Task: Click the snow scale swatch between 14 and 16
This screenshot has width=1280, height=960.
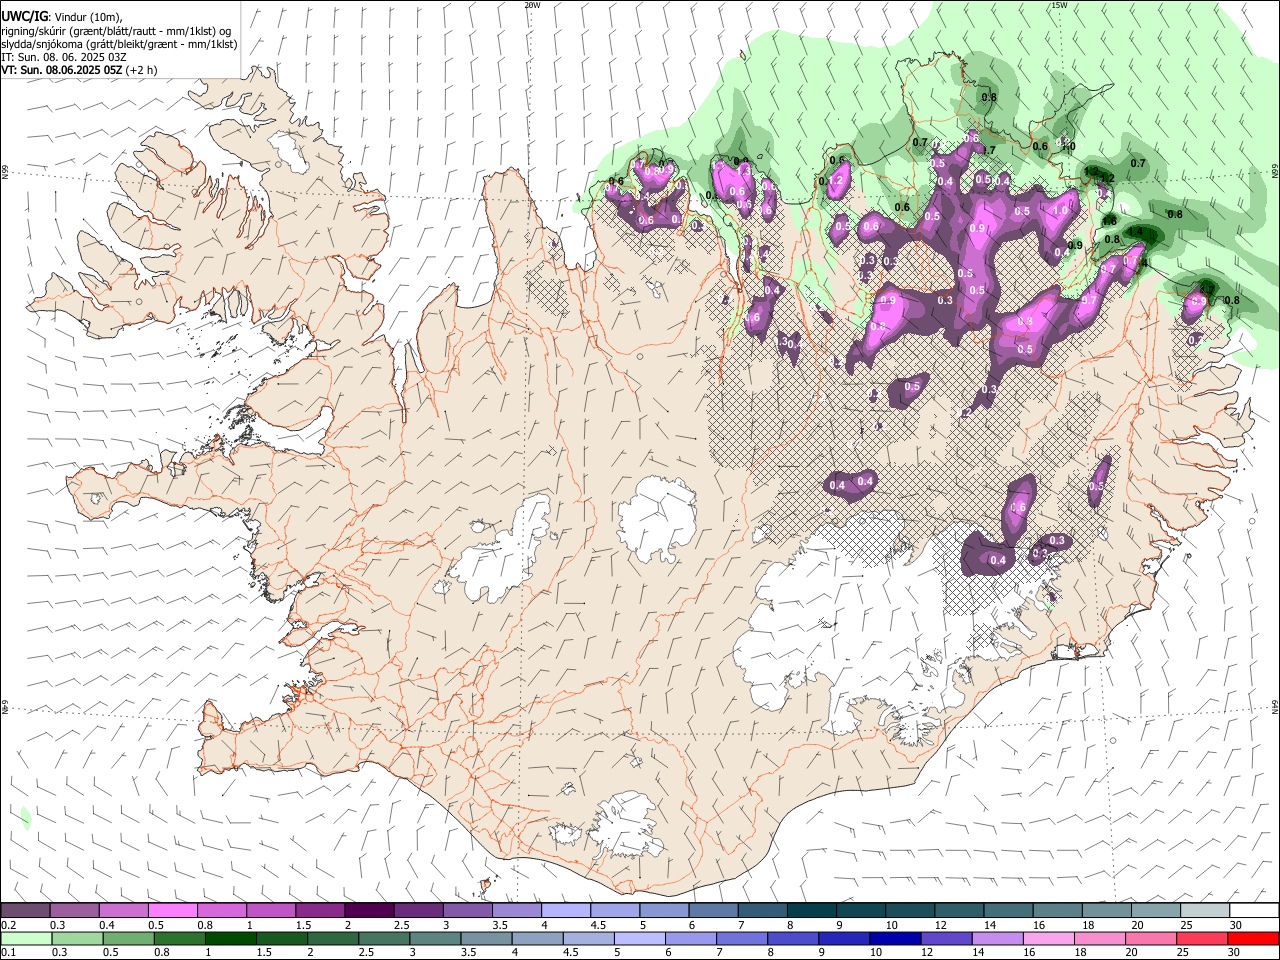Action: tap(1009, 911)
